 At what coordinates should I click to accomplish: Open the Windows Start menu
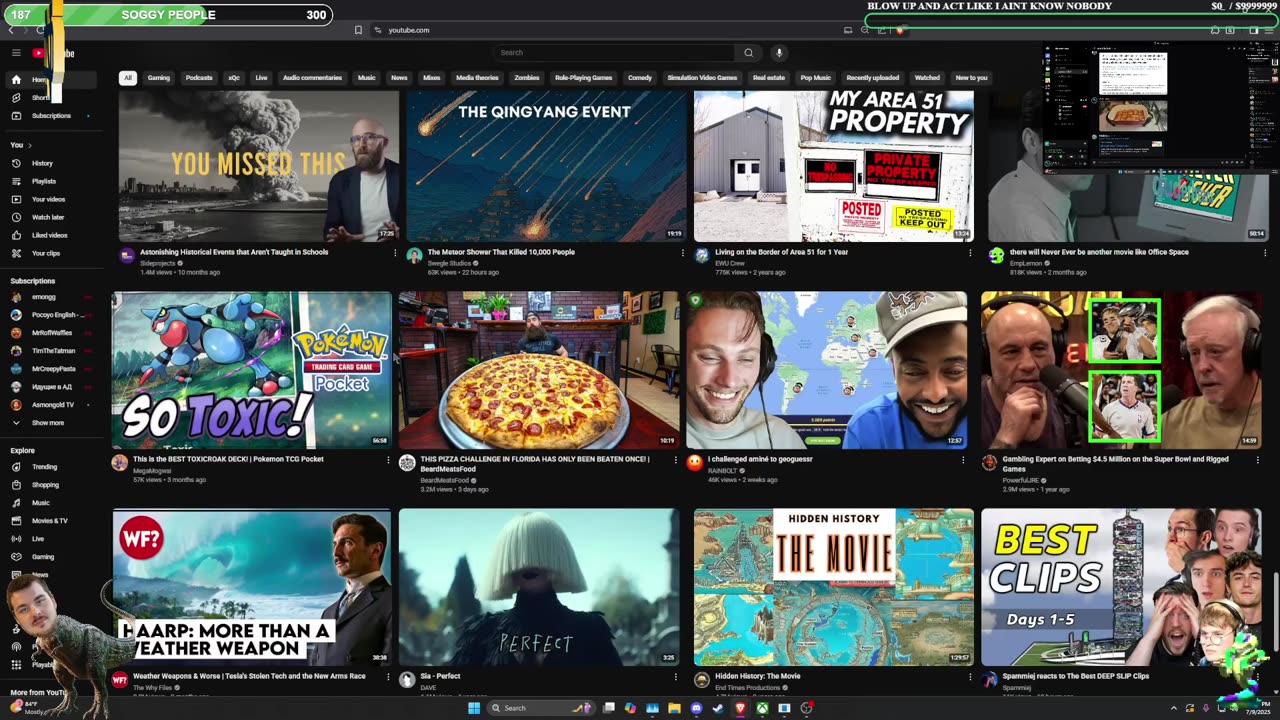[474, 708]
